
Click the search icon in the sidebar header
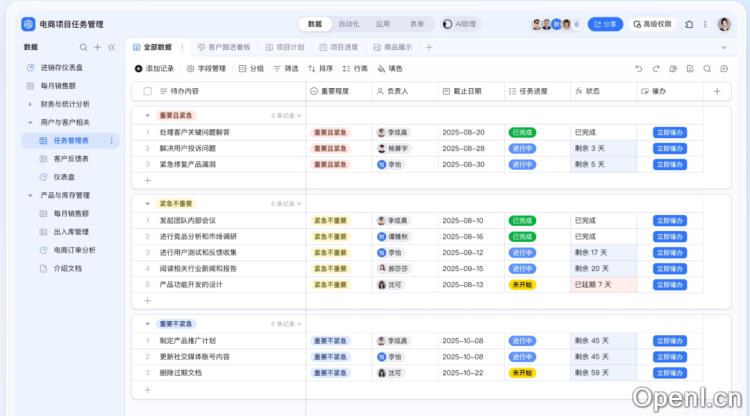[x=82, y=47]
